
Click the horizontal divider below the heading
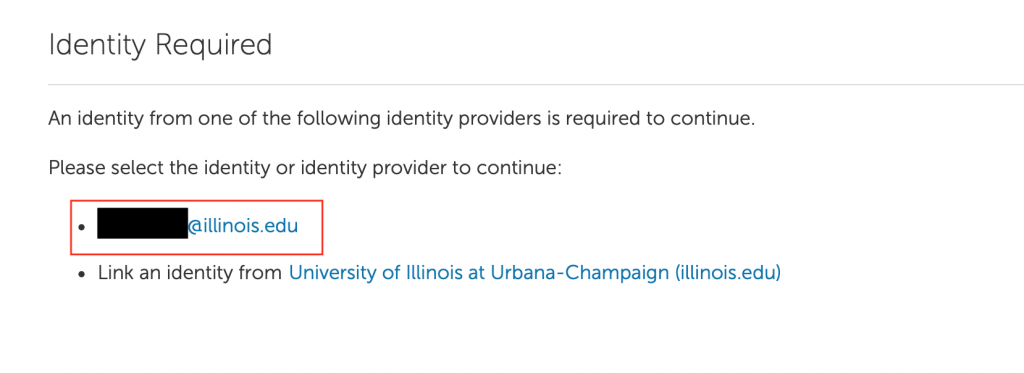click(x=536, y=84)
